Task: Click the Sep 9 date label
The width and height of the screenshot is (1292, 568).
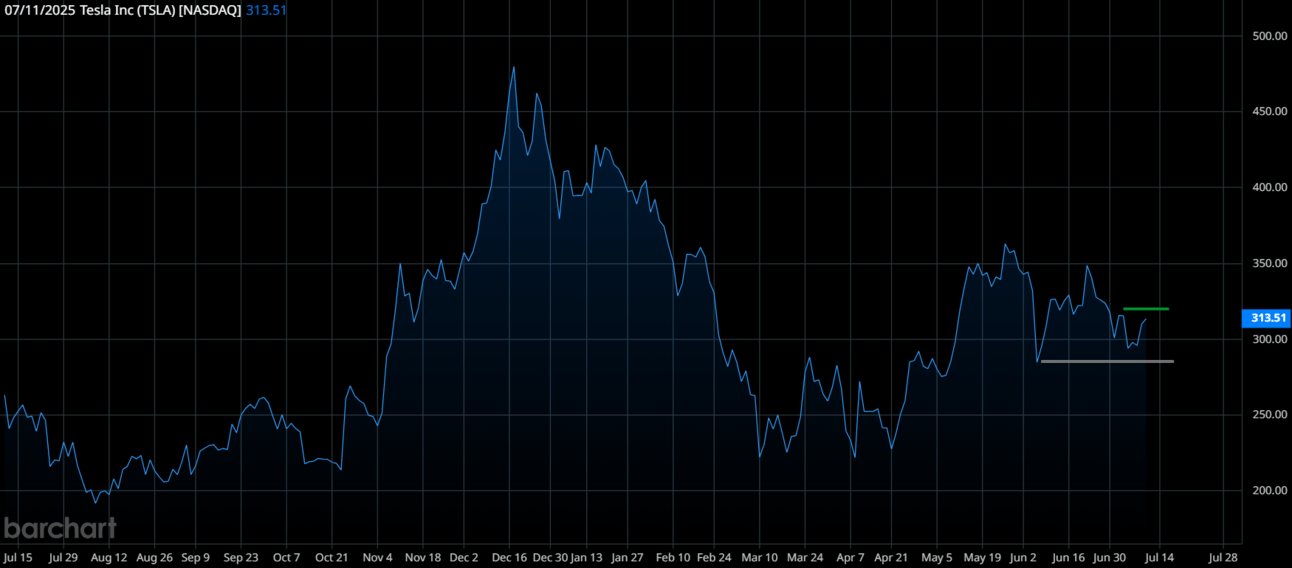Action: coord(195,557)
